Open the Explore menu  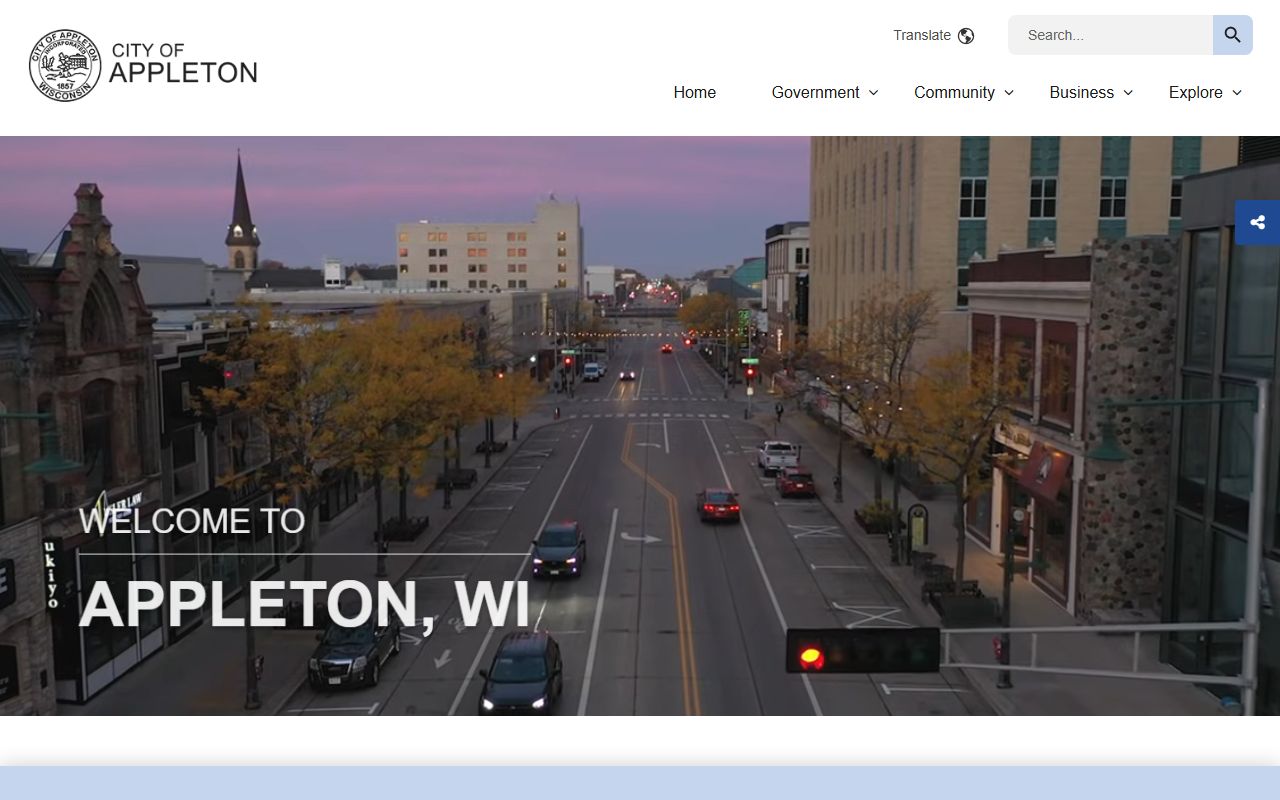point(1195,92)
